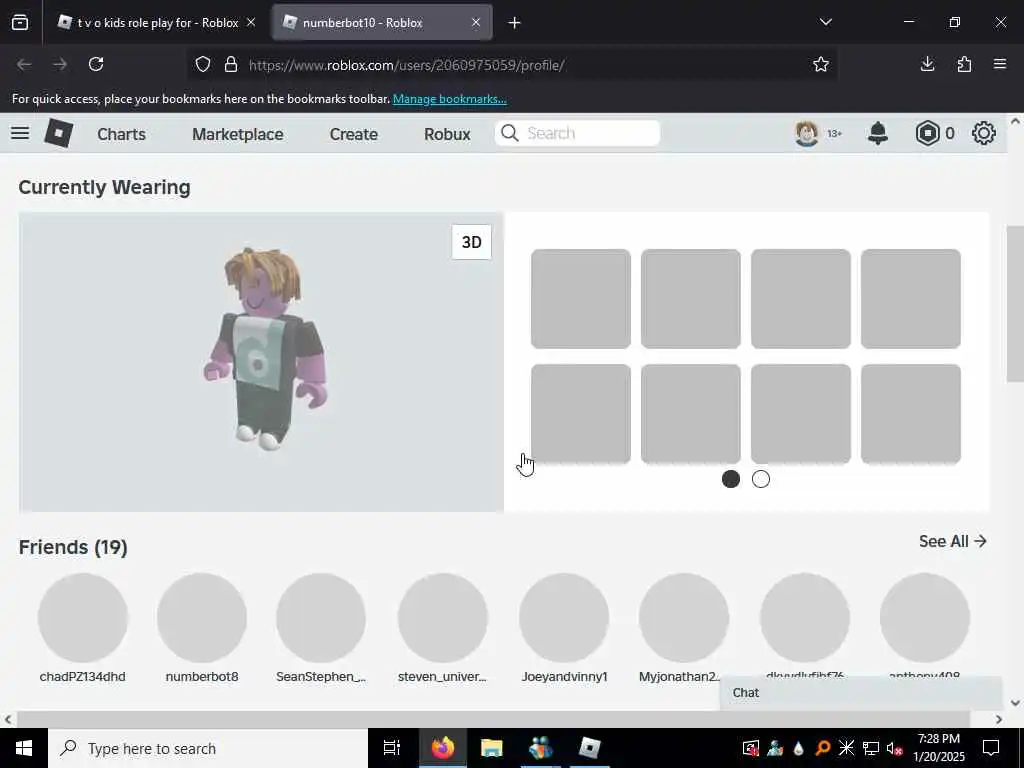Open the Chat panel

(861, 693)
